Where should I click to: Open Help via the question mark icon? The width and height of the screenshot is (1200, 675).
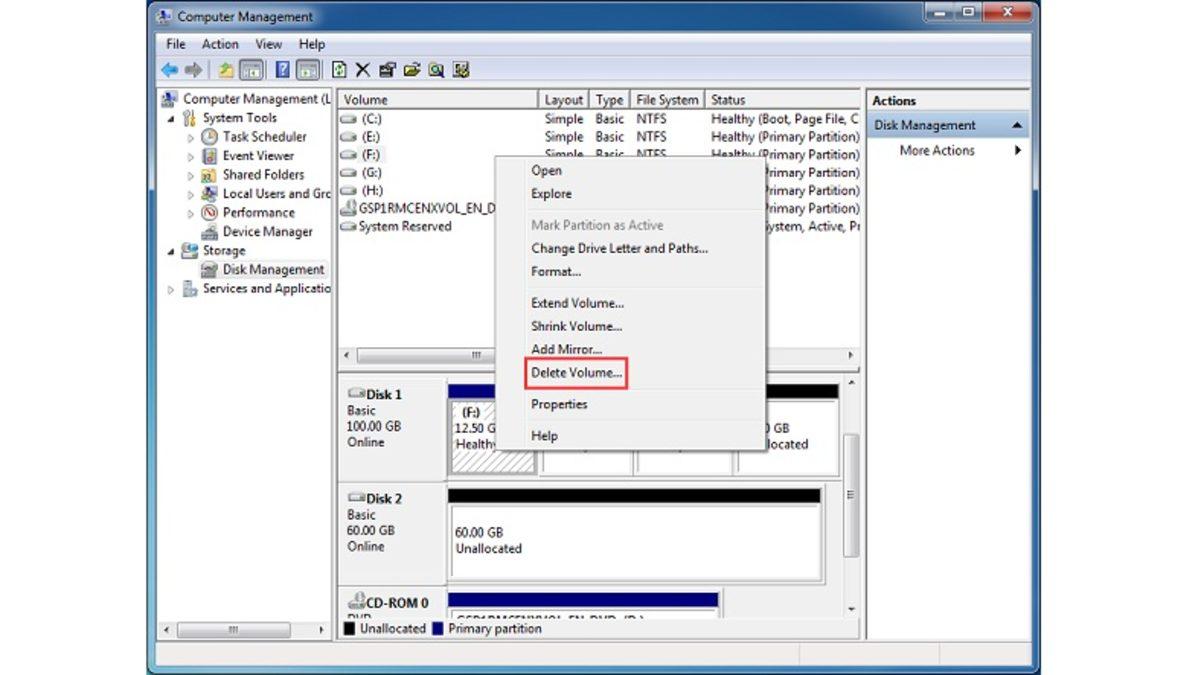tap(282, 70)
